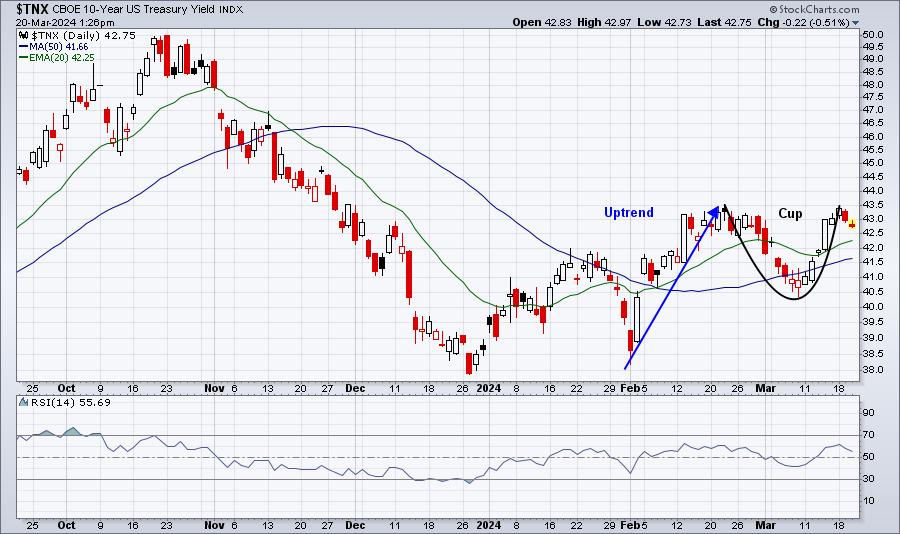Click the RSI(14) indicator area icon

(x=24, y=402)
